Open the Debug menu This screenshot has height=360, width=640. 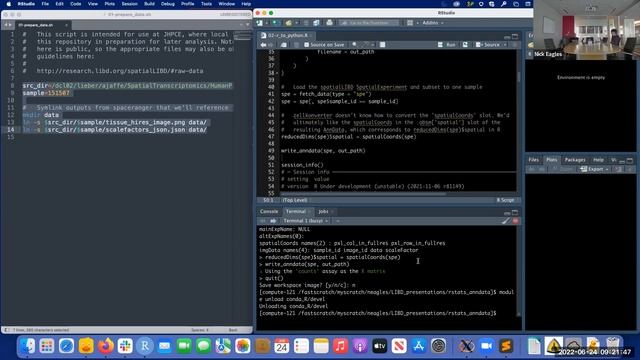167,4
